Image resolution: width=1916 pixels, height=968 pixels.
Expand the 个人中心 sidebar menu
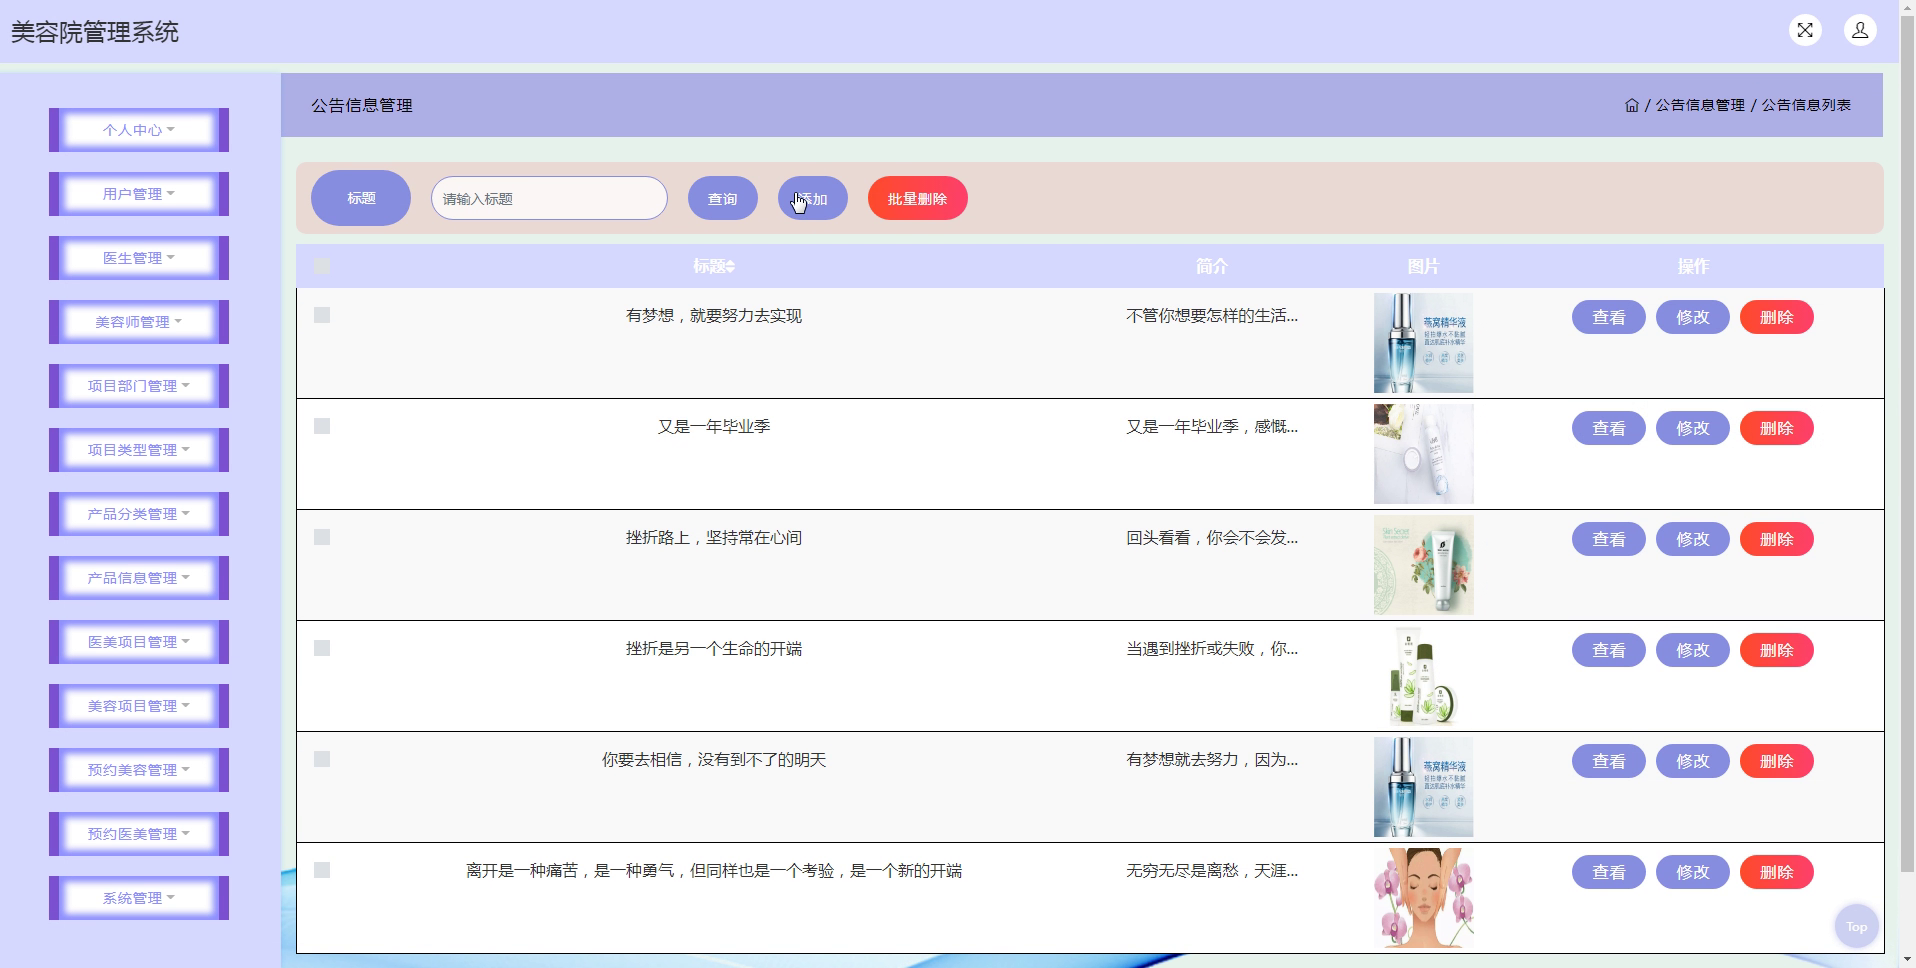pos(139,130)
